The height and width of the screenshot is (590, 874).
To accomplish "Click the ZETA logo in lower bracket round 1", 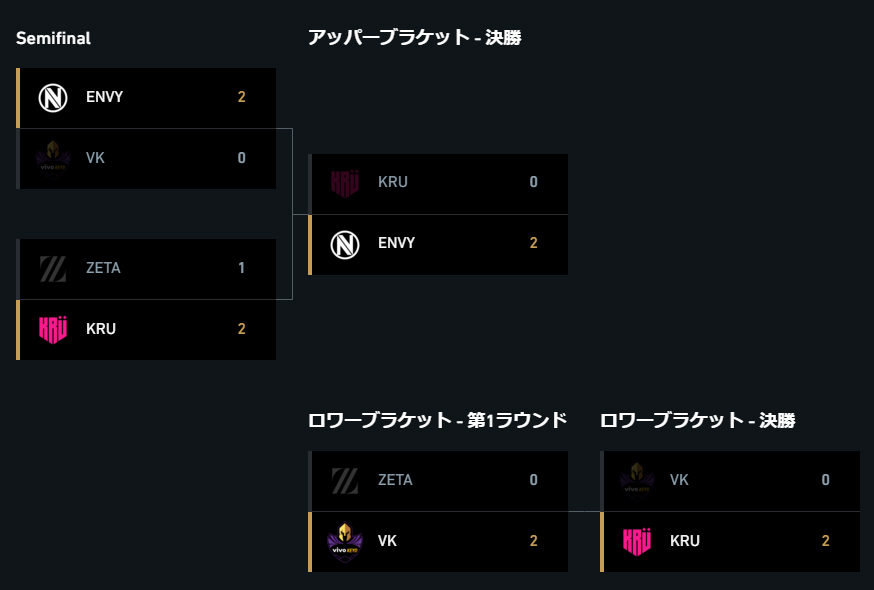I will point(345,481).
